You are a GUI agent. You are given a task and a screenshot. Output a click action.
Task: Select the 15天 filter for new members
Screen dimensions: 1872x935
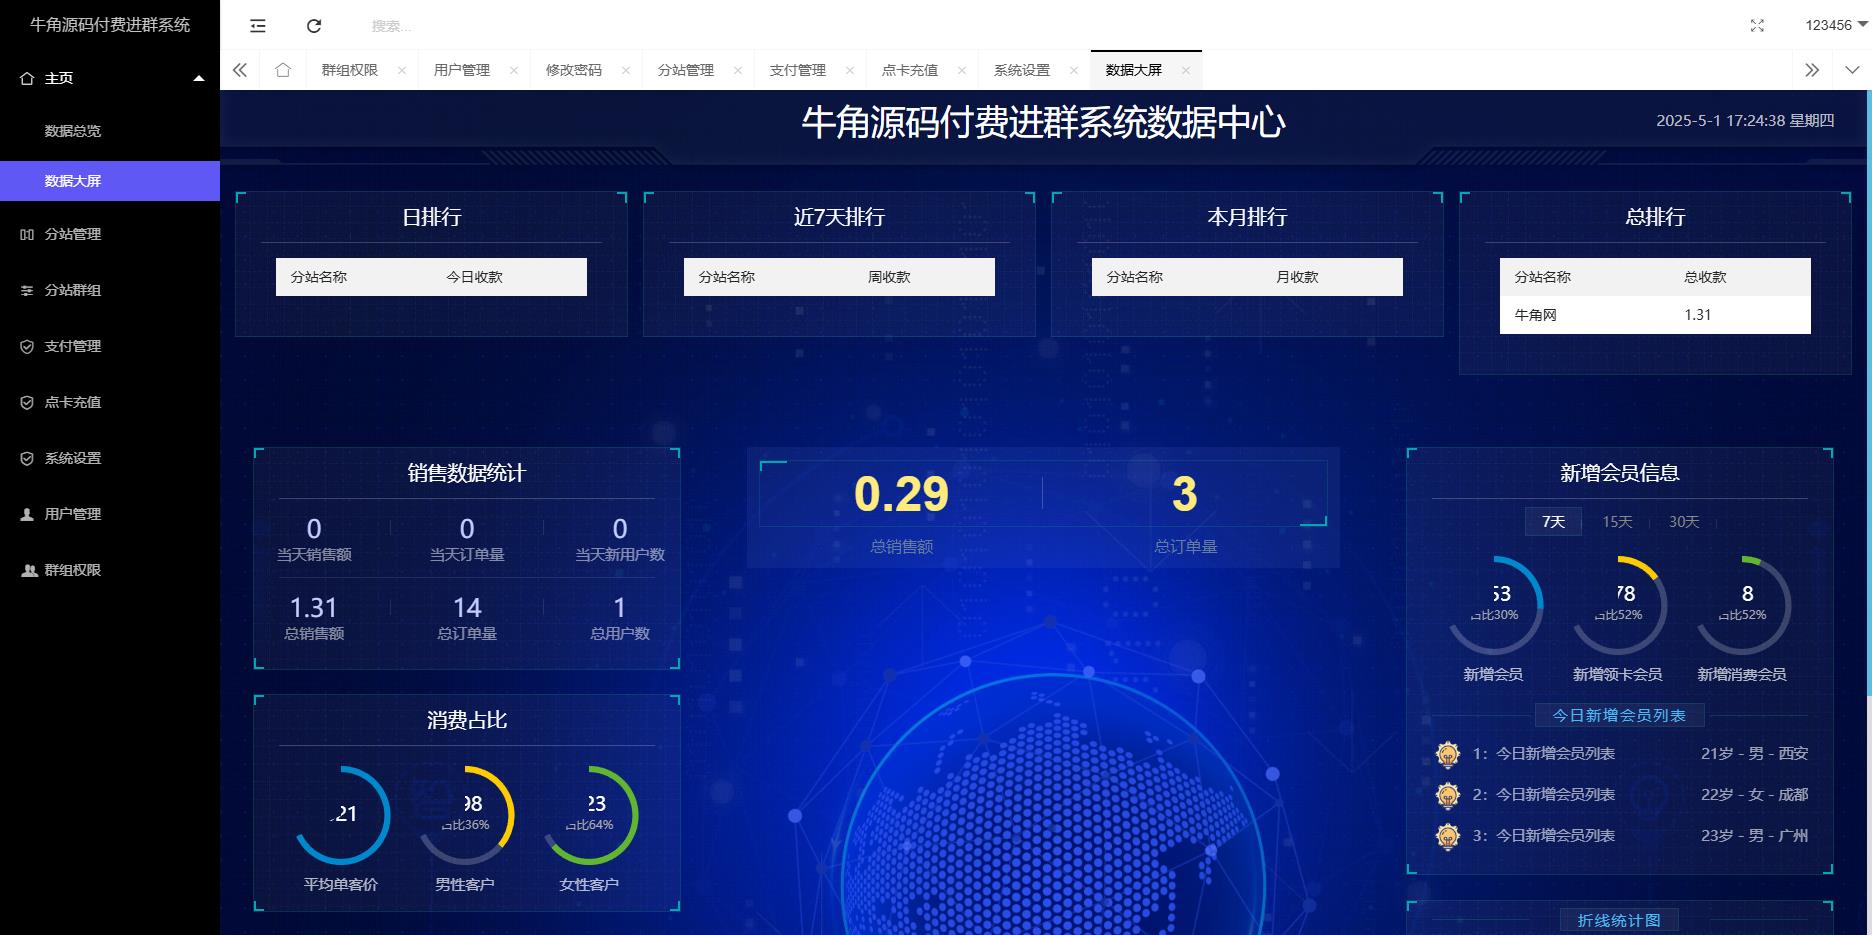pos(1617,522)
